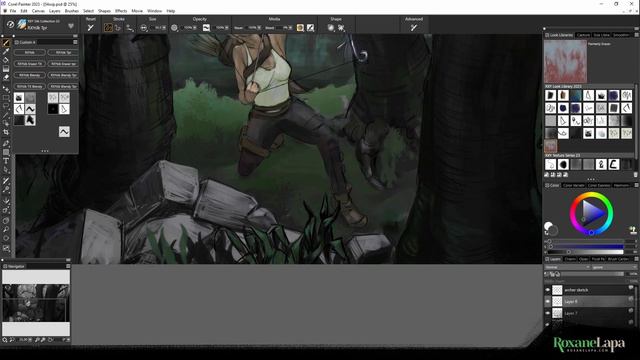Open the layer composite method dropdown
Viewport: 640px width, 360px height.
[x=567, y=267]
